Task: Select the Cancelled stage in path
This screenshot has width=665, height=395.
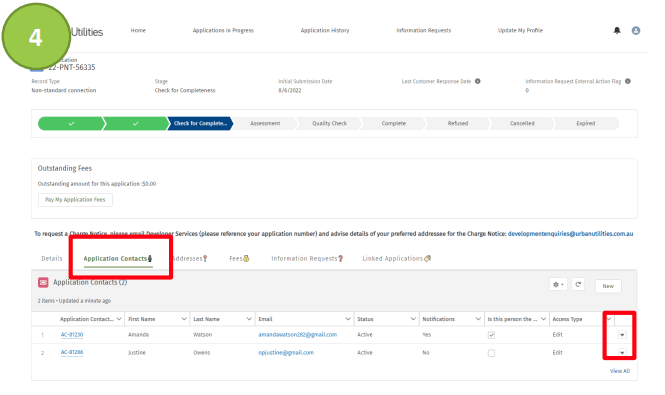Action: [x=522, y=123]
